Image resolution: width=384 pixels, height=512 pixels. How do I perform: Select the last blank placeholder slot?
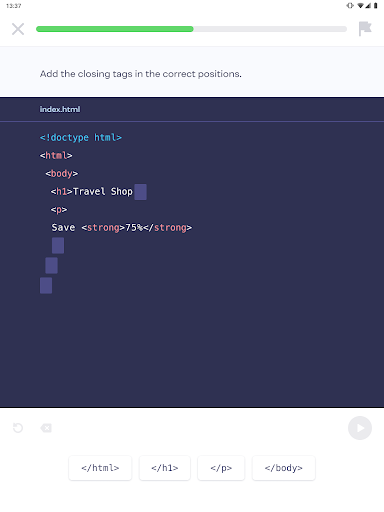point(46,285)
